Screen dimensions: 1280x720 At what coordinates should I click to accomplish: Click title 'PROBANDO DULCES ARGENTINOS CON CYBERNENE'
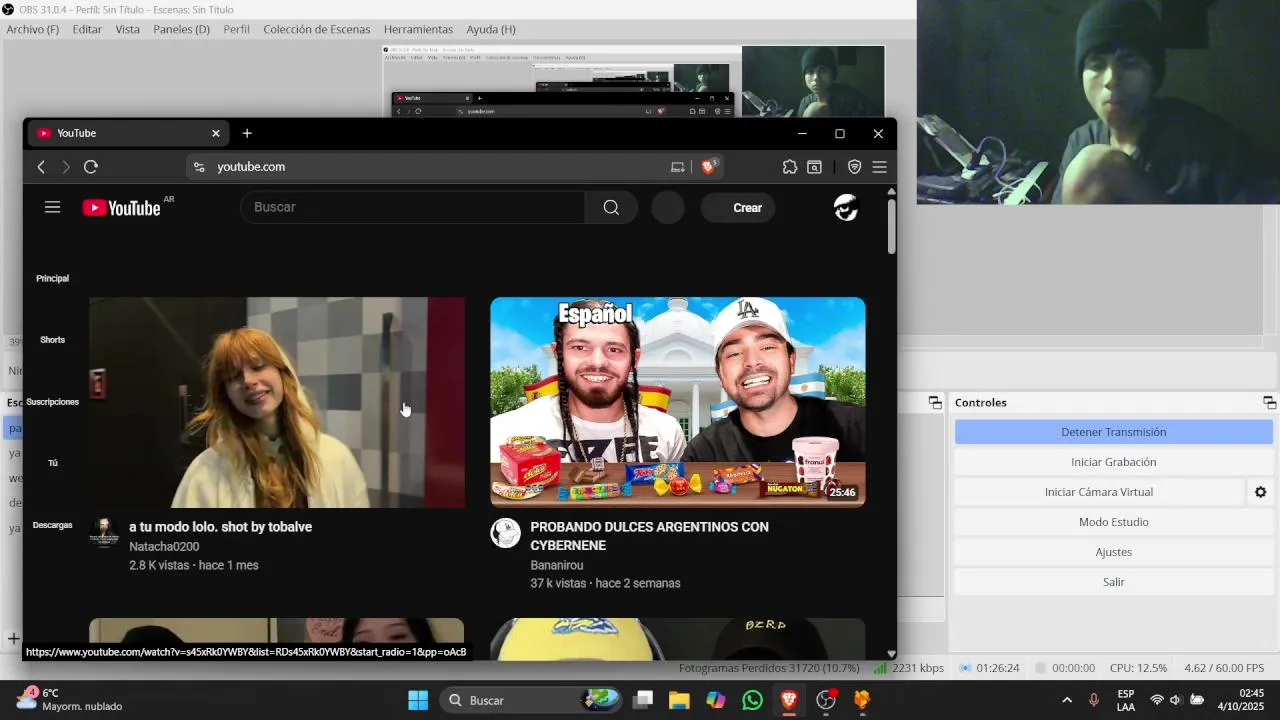click(650, 536)
